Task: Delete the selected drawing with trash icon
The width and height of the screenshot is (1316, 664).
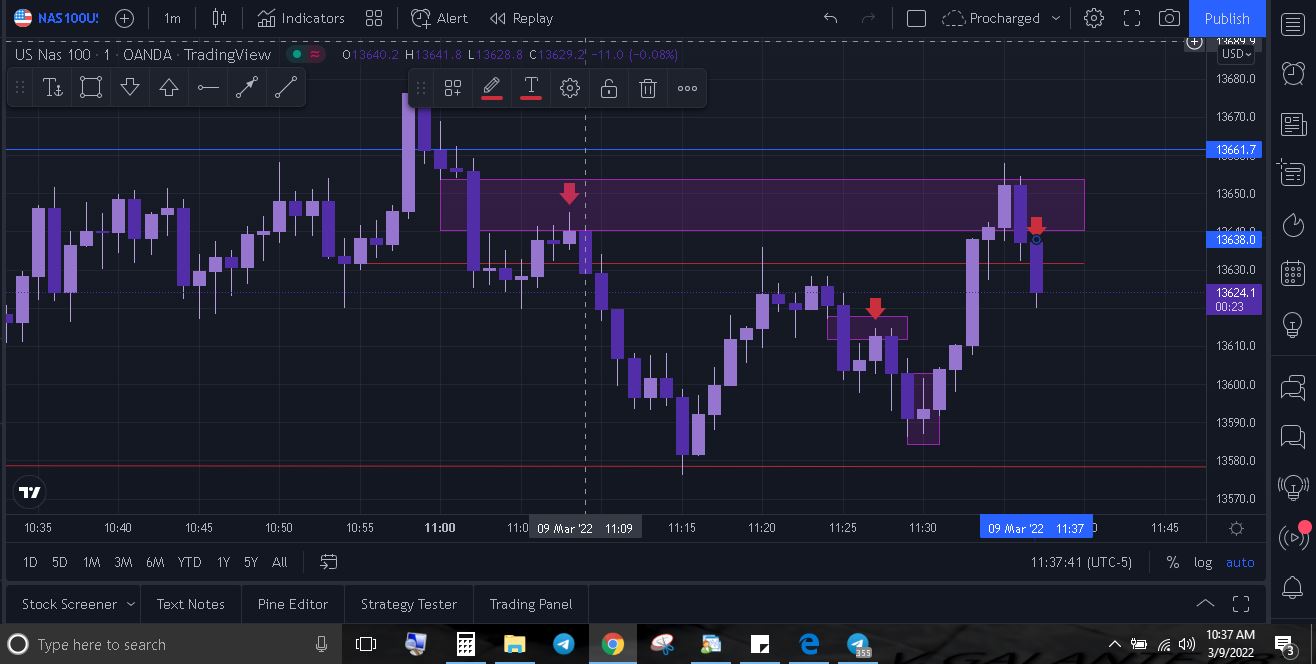Action: [x=648, y=88]
